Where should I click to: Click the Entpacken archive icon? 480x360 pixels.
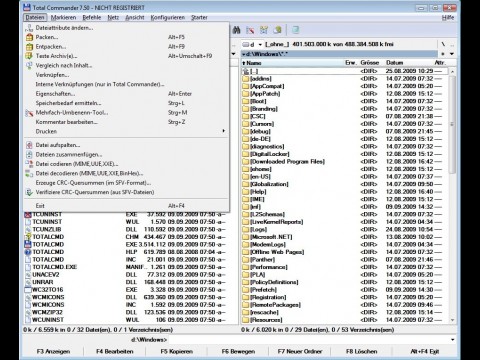(29, 47)
